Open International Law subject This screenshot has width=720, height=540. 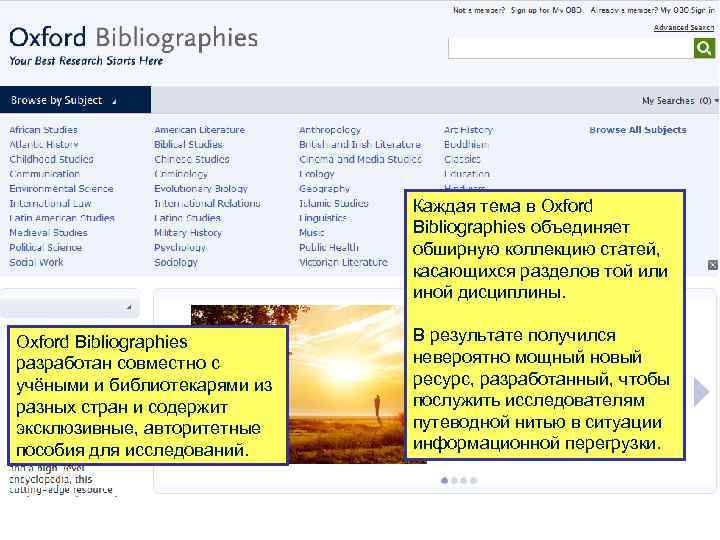[x=51, y=203]
